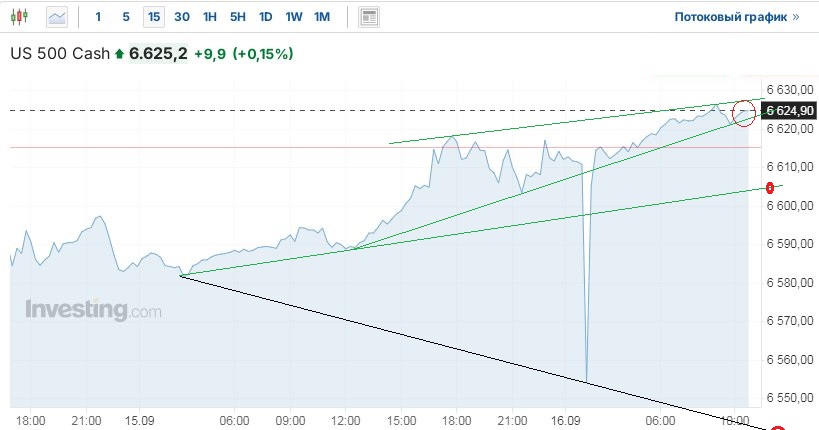Select the active 15 minute timeframe

(153, 17)
